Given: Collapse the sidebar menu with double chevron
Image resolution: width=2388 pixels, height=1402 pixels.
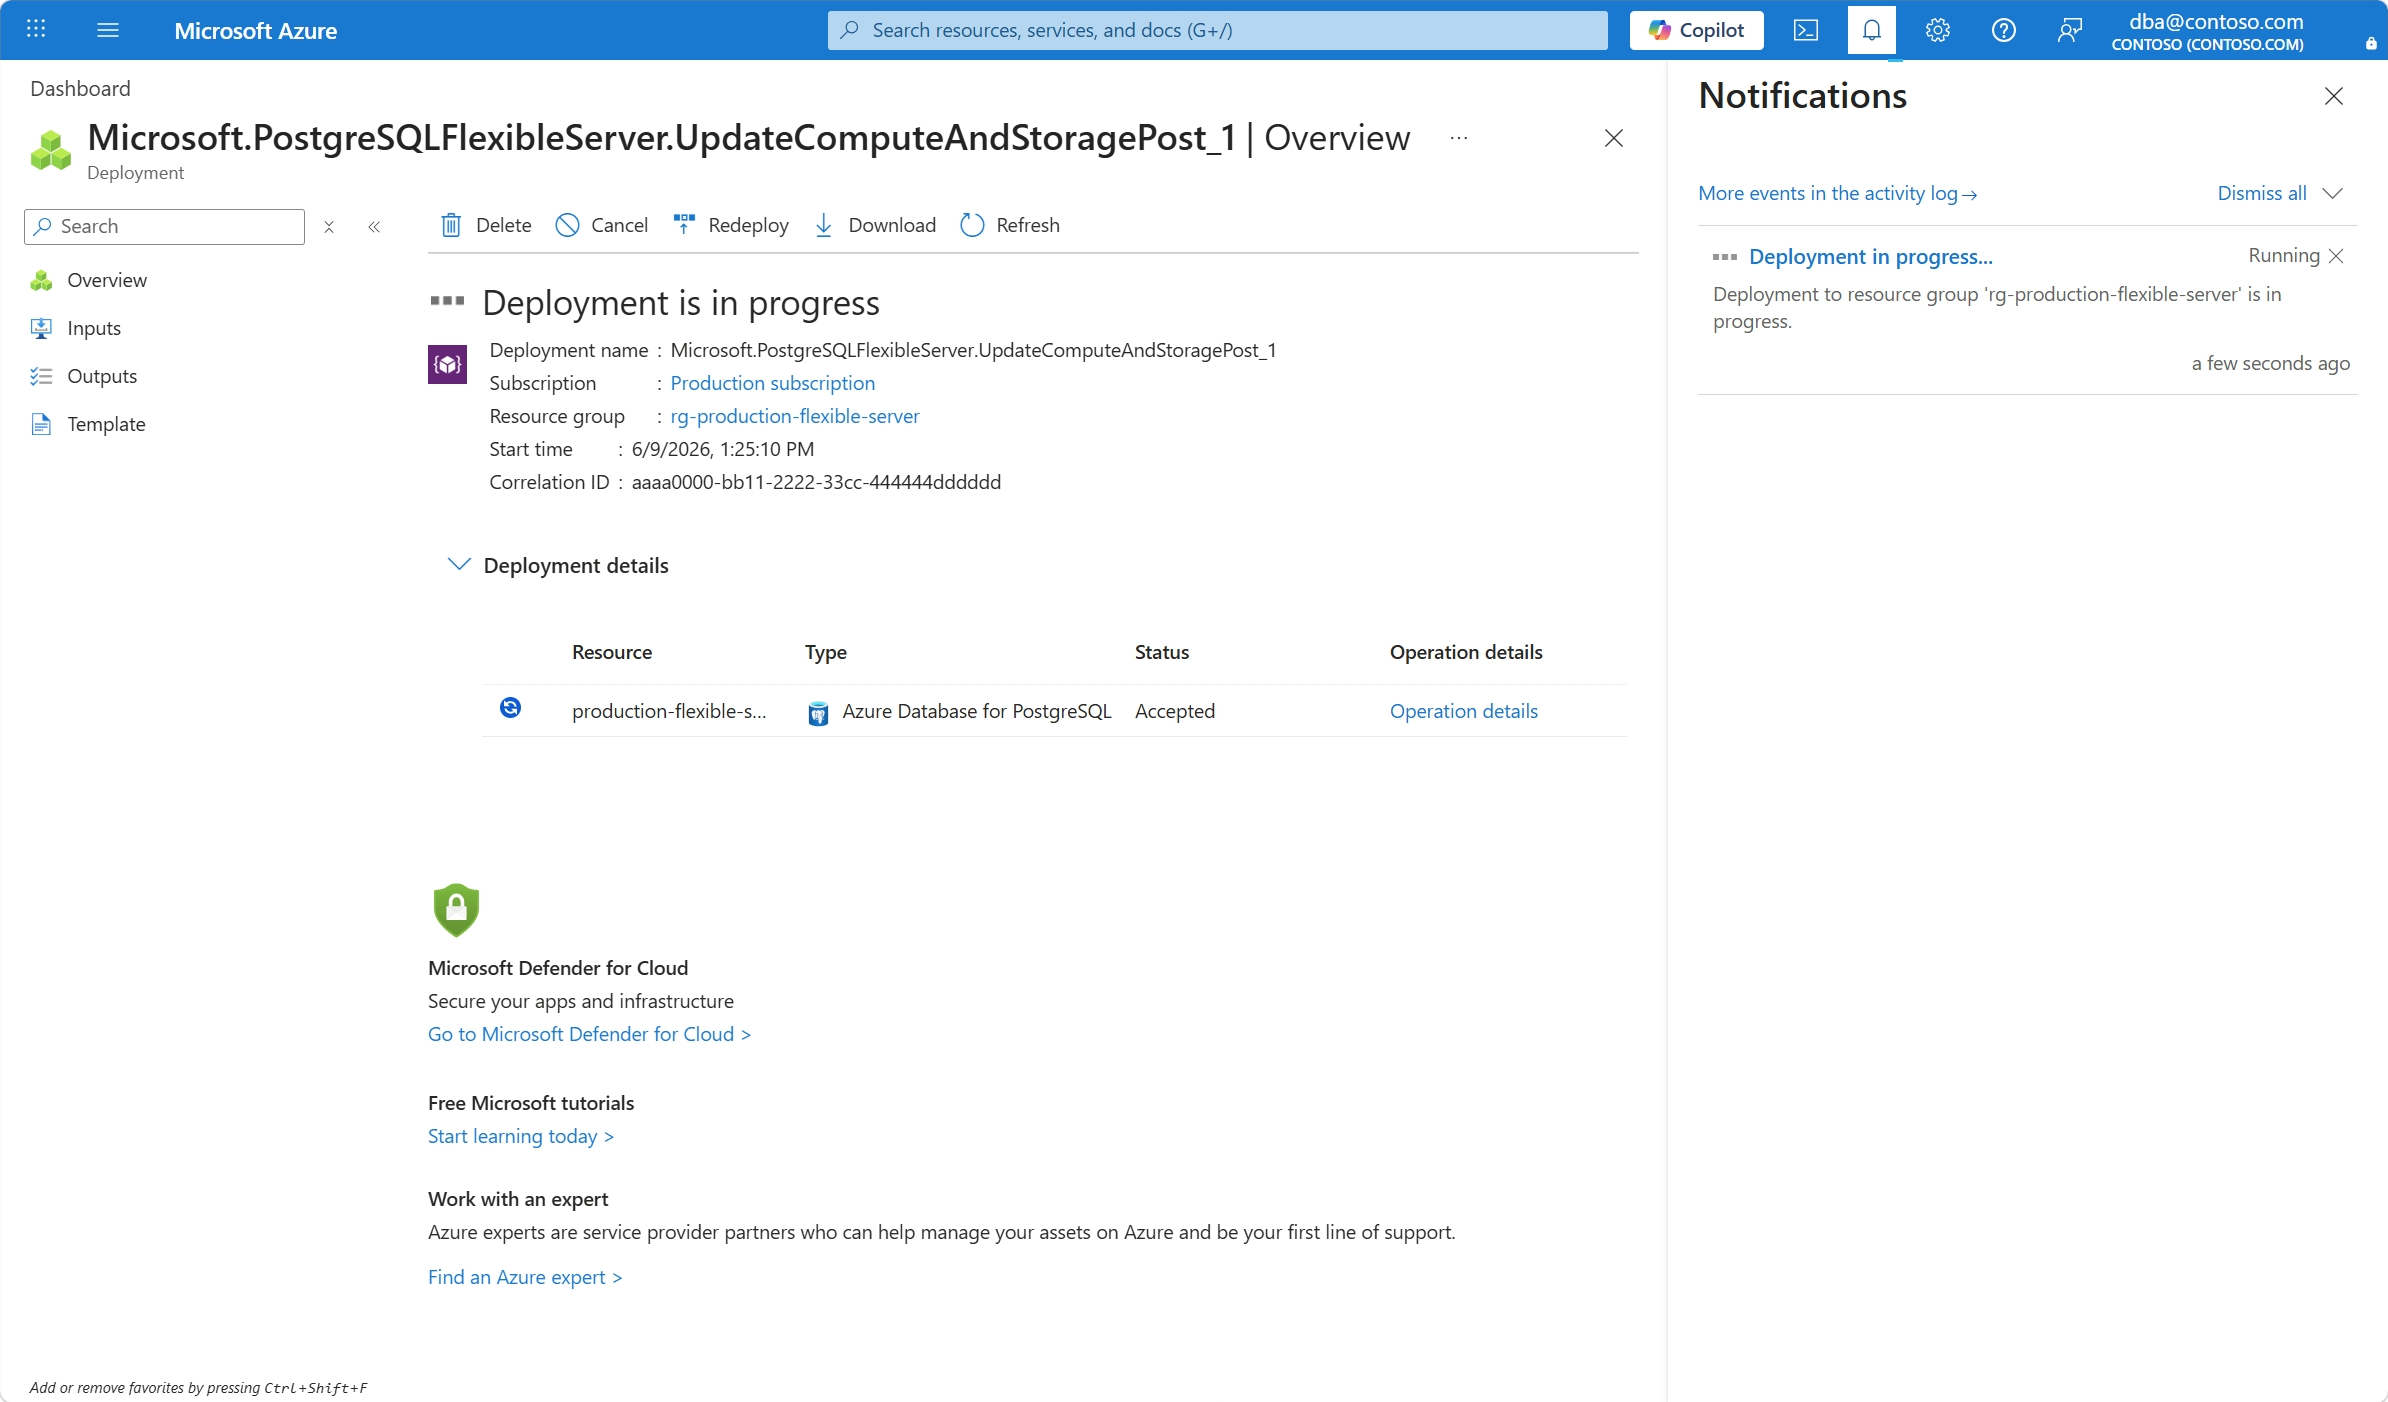Looking at the screenshot, I should [374, 227].
